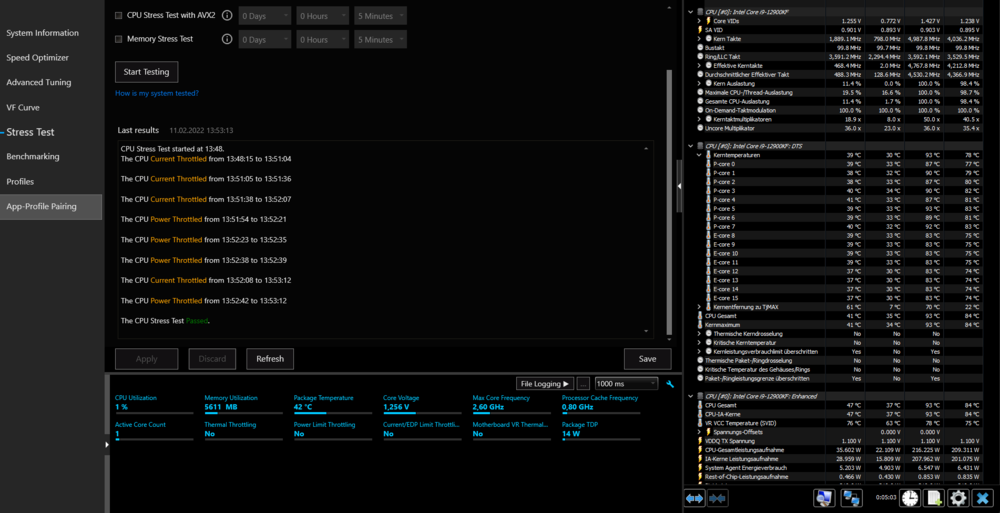Tick the Memory Stress Test checkbox
Screen dimensions: 1000x513
119,40
